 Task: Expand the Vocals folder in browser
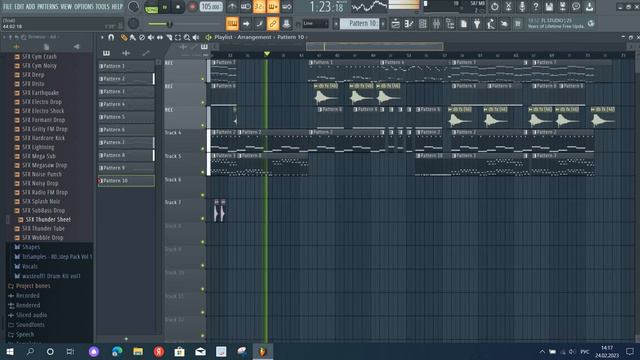pos(29,266)
